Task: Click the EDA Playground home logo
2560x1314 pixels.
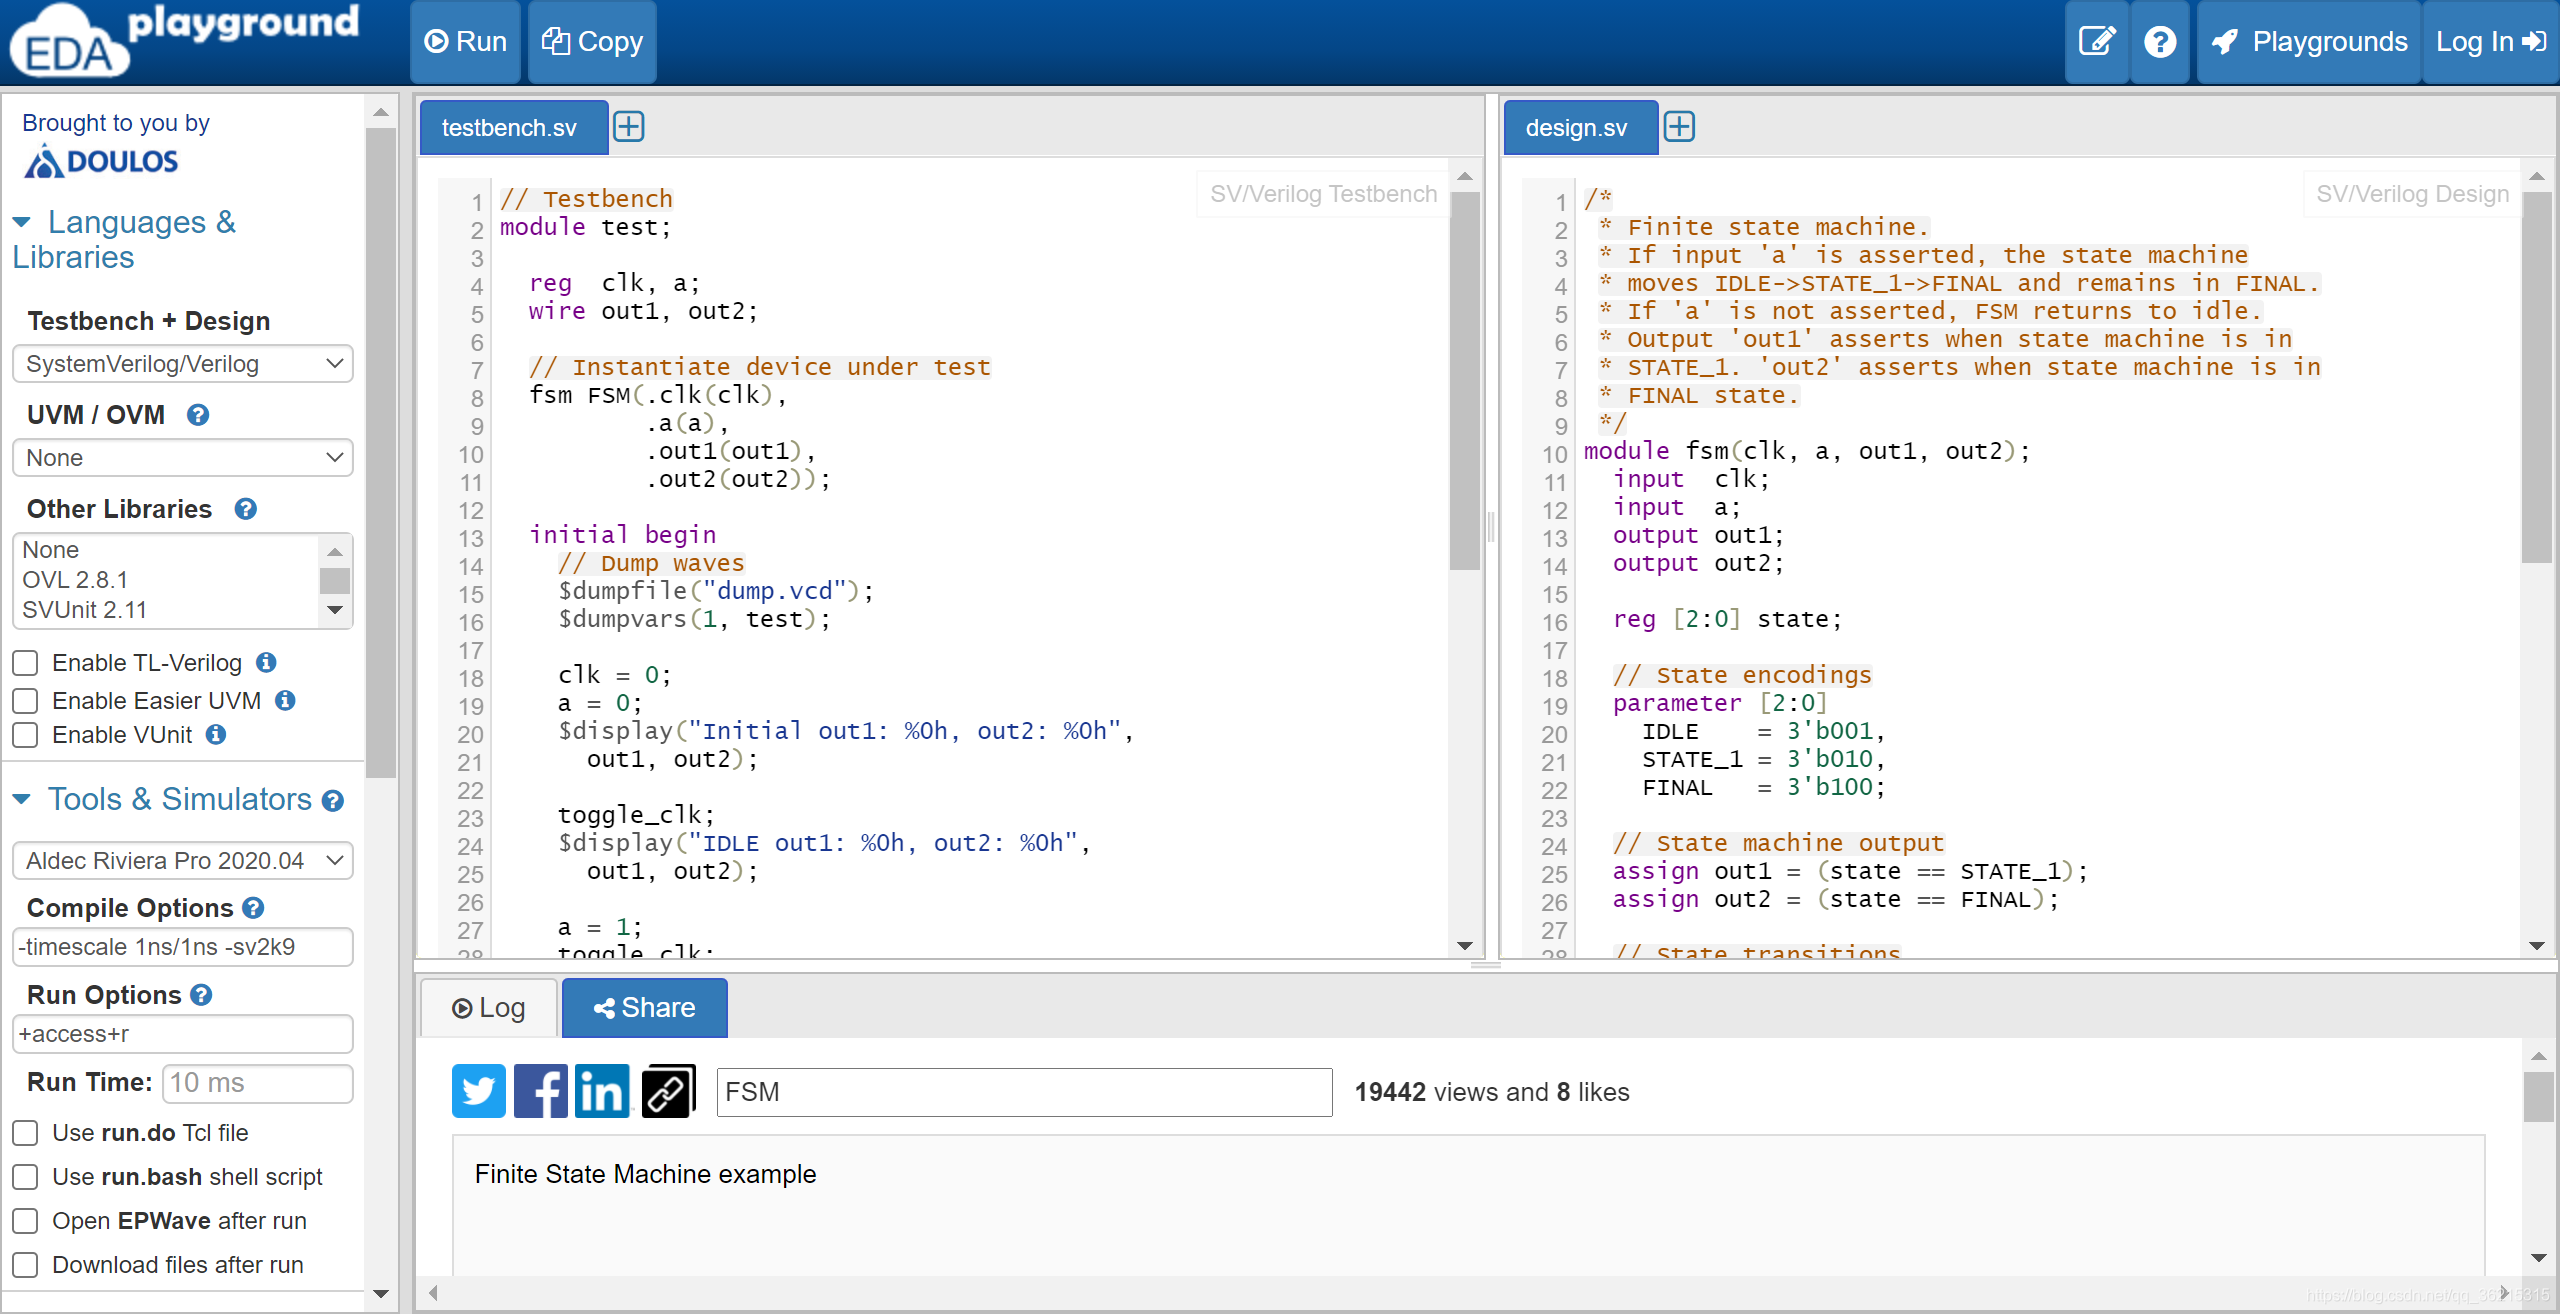Action: click(184, 40)
